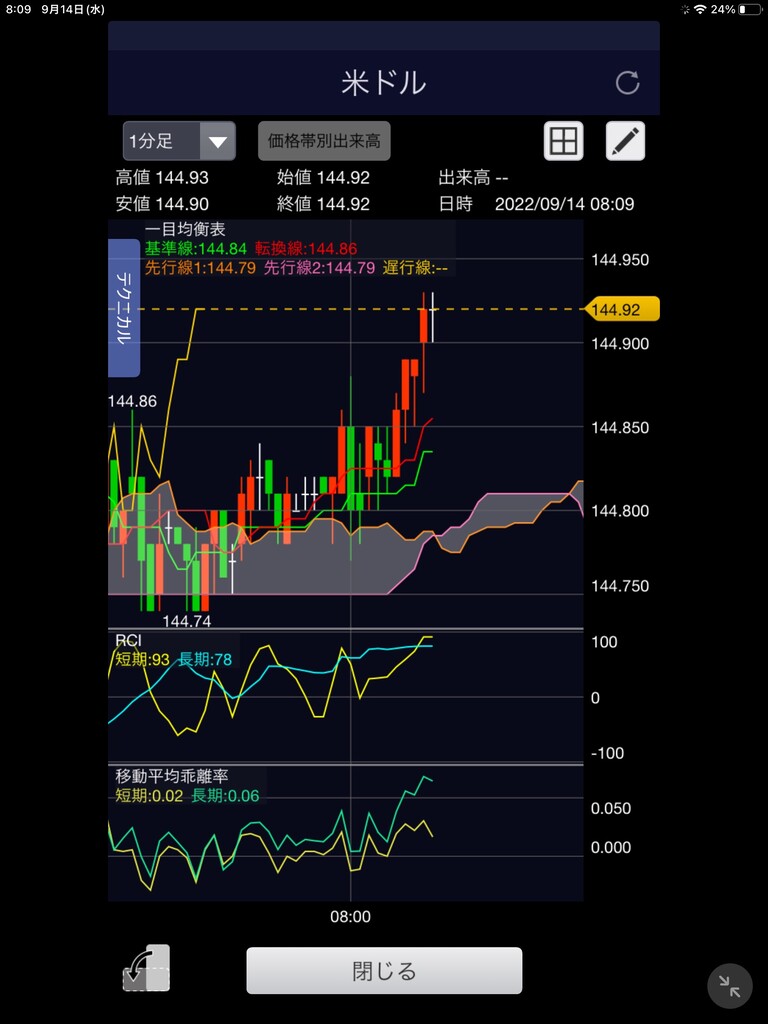
Task: Tap the 144.850 price axis label
Action: tap(620, 428)
